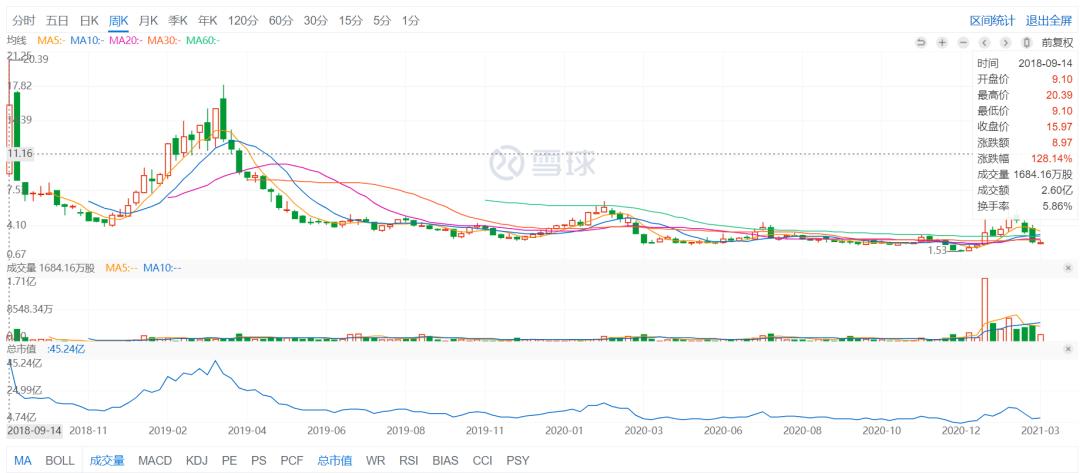Open 区间统计 range statistics

coord(993,21)
